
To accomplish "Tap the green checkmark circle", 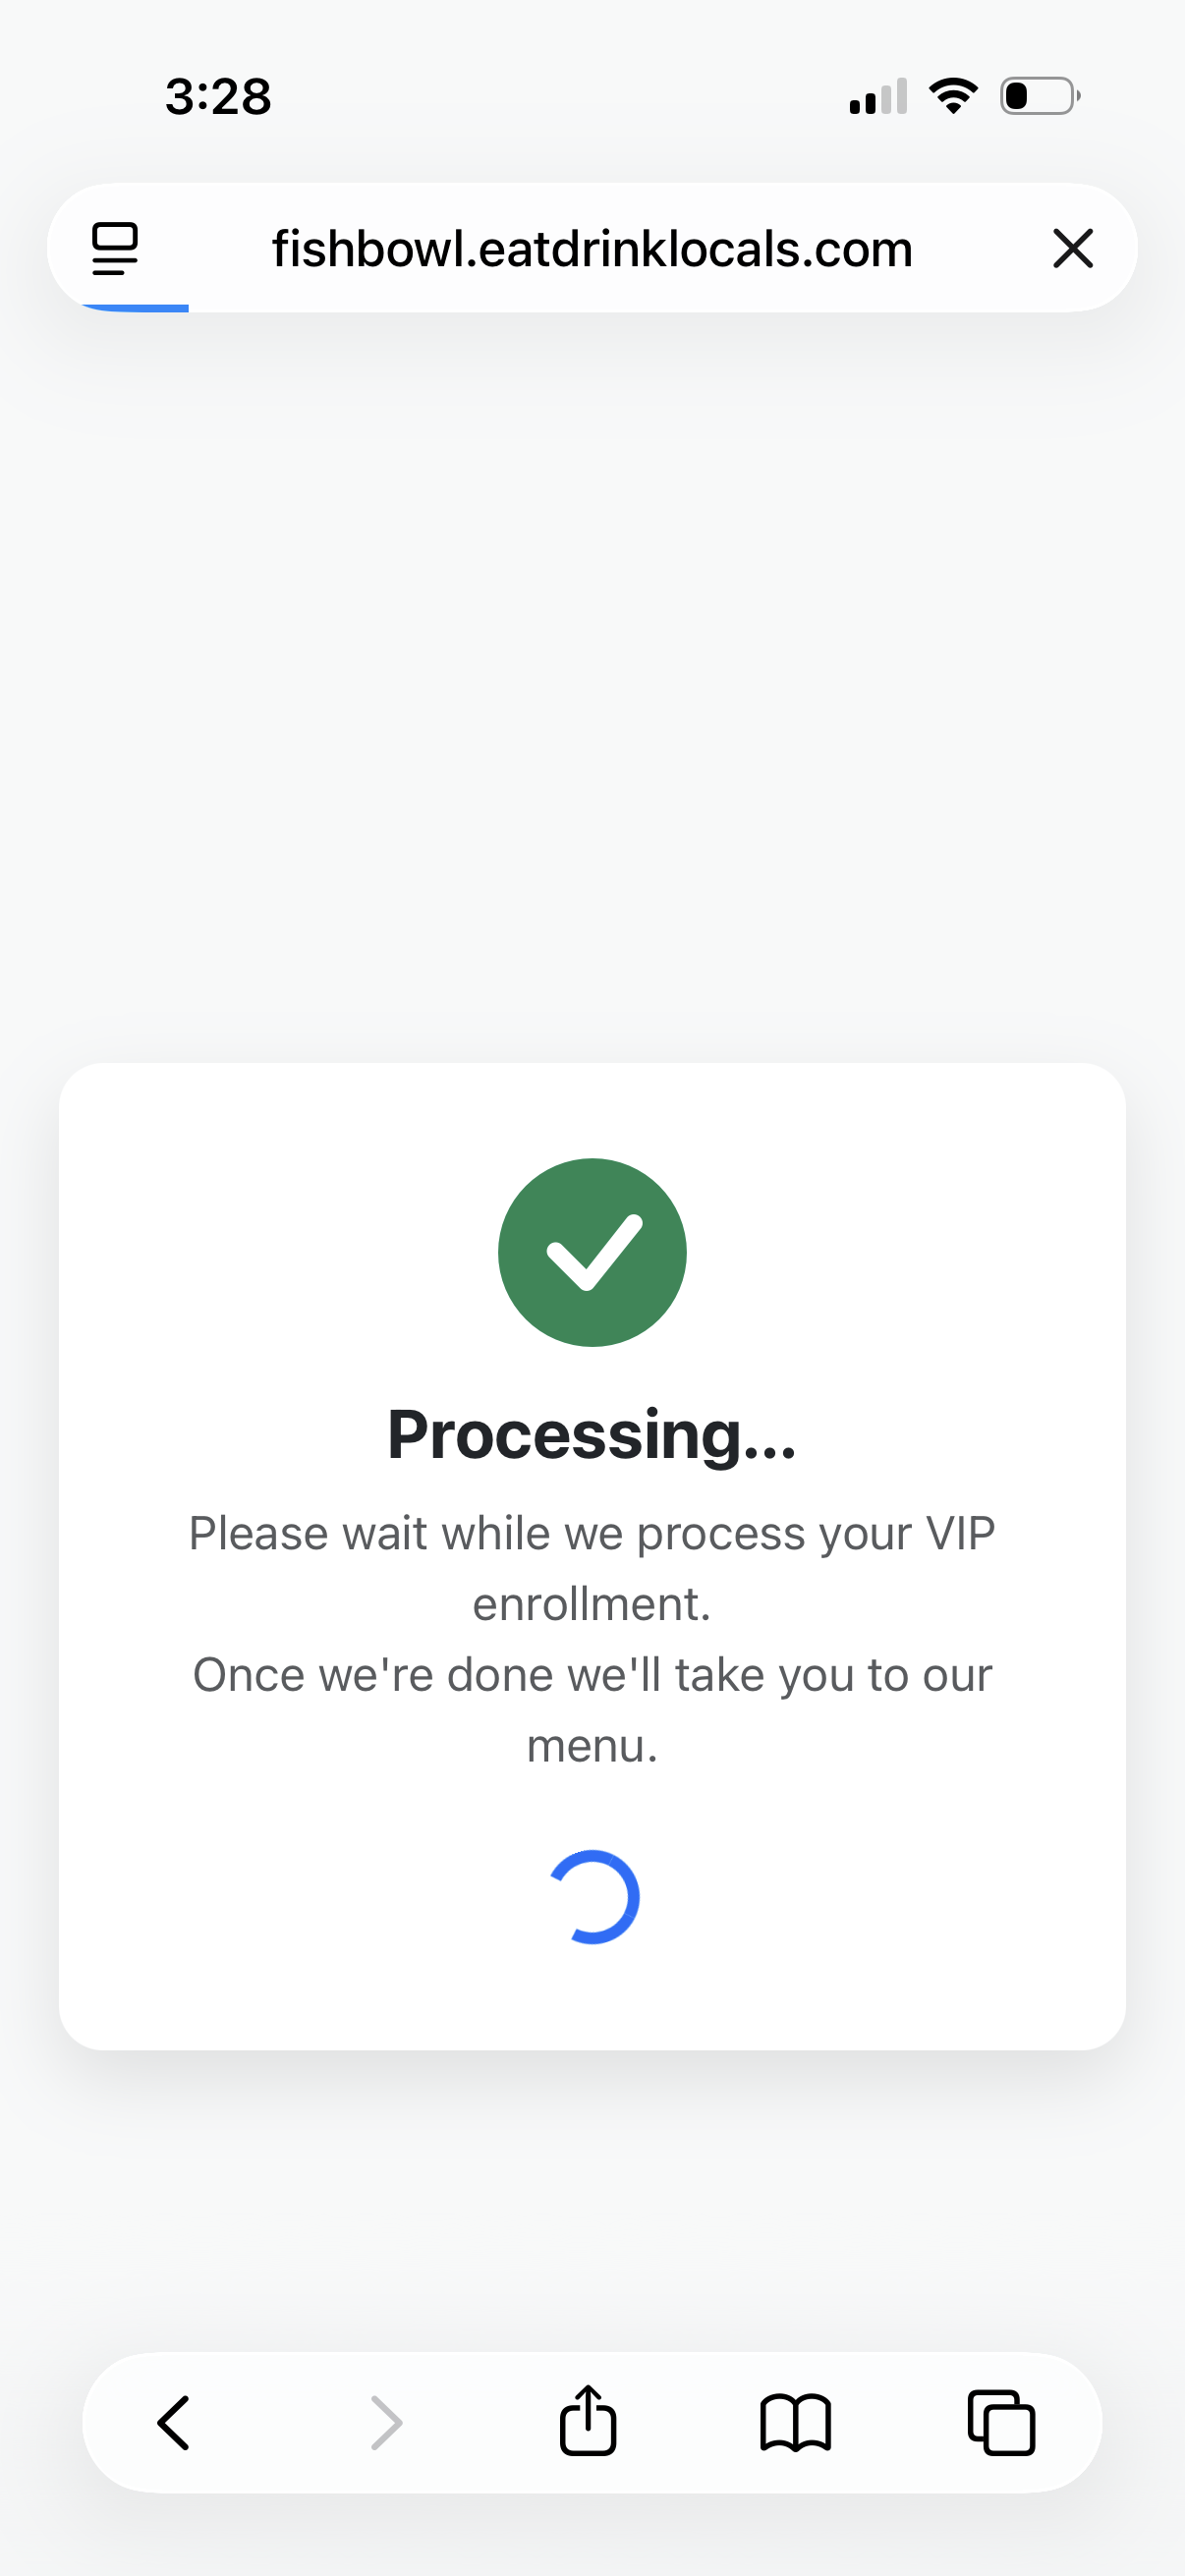I will [x=592, y=1252].
